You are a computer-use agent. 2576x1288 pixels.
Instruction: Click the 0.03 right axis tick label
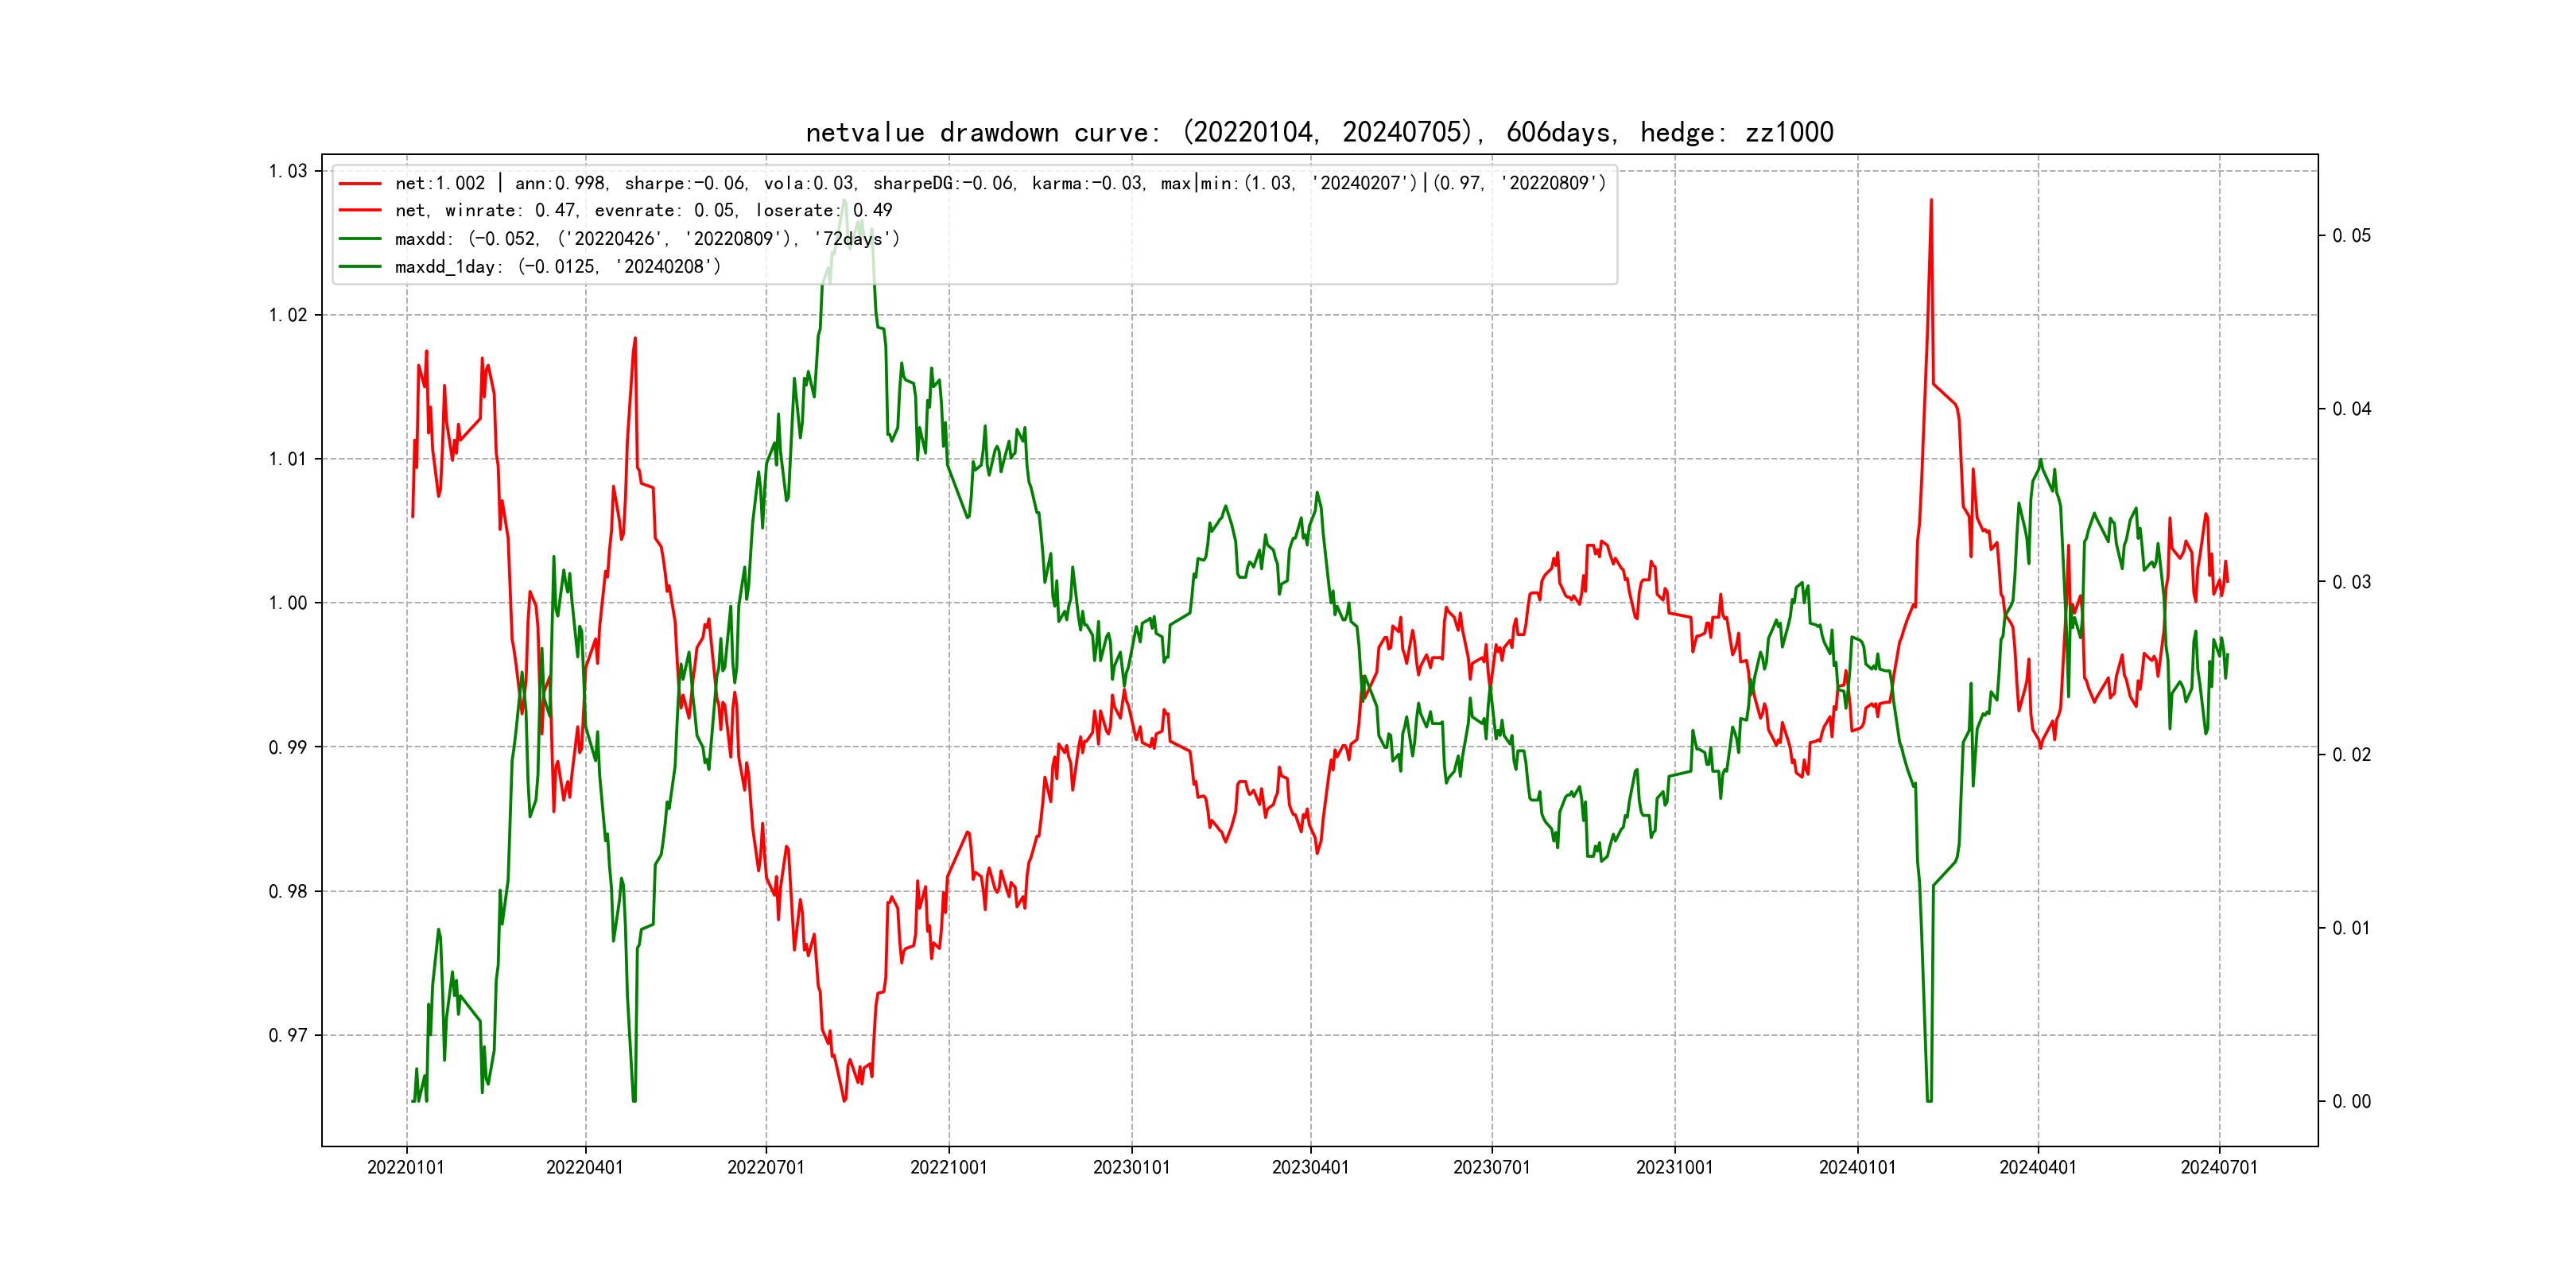point(2351,582)
